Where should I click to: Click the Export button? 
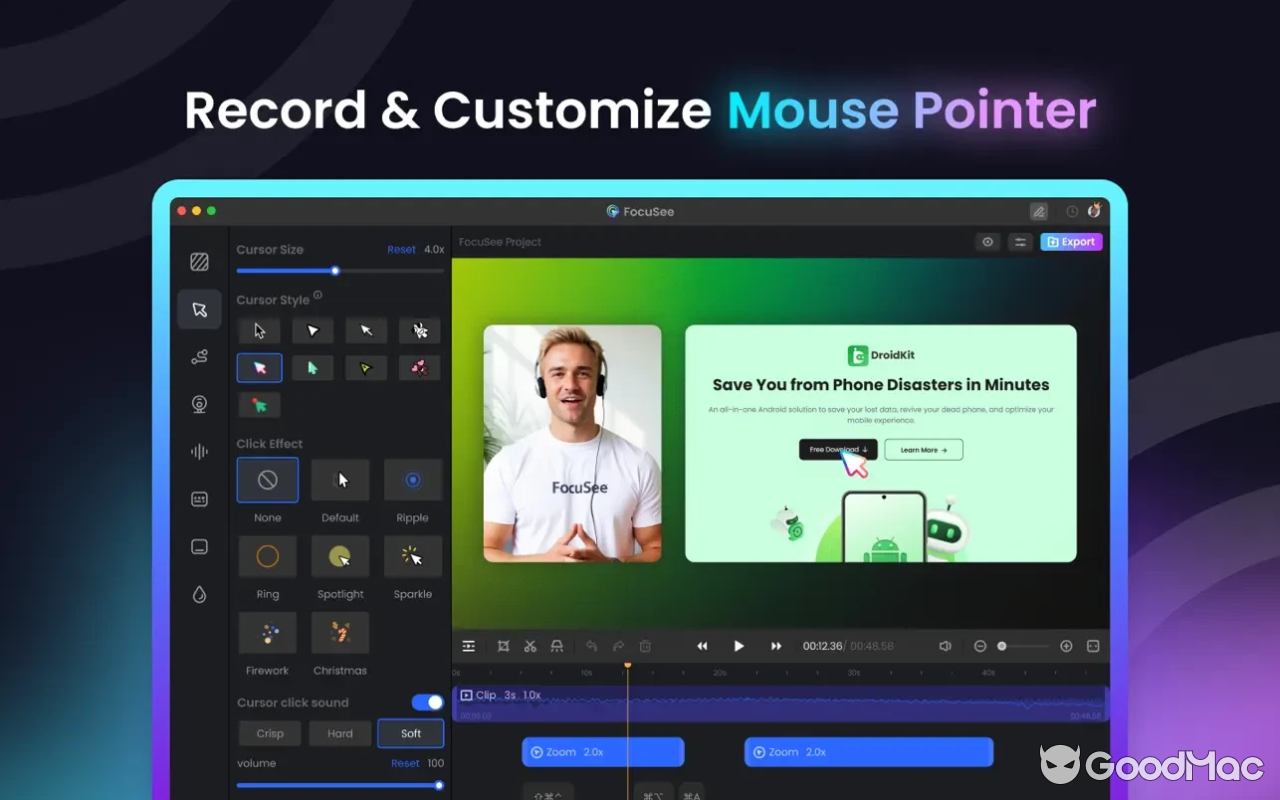1071,241
